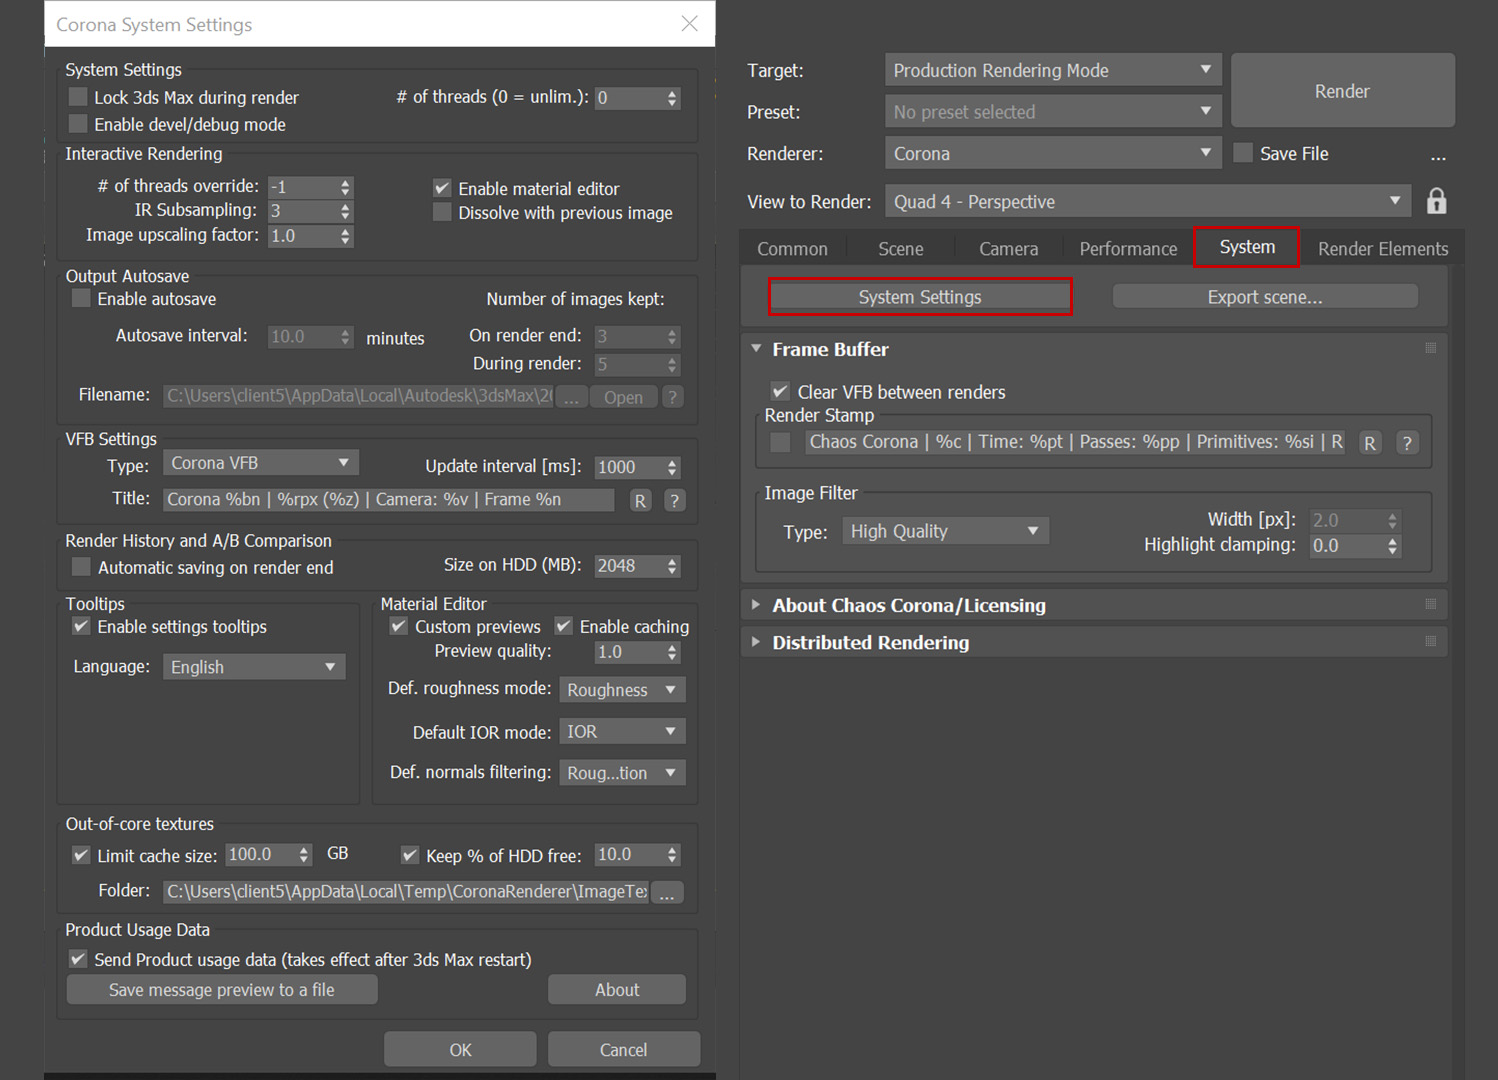Click the Export scene... button
The width and height of the screenshot is (1498, 1080).
coord(1264,297)
